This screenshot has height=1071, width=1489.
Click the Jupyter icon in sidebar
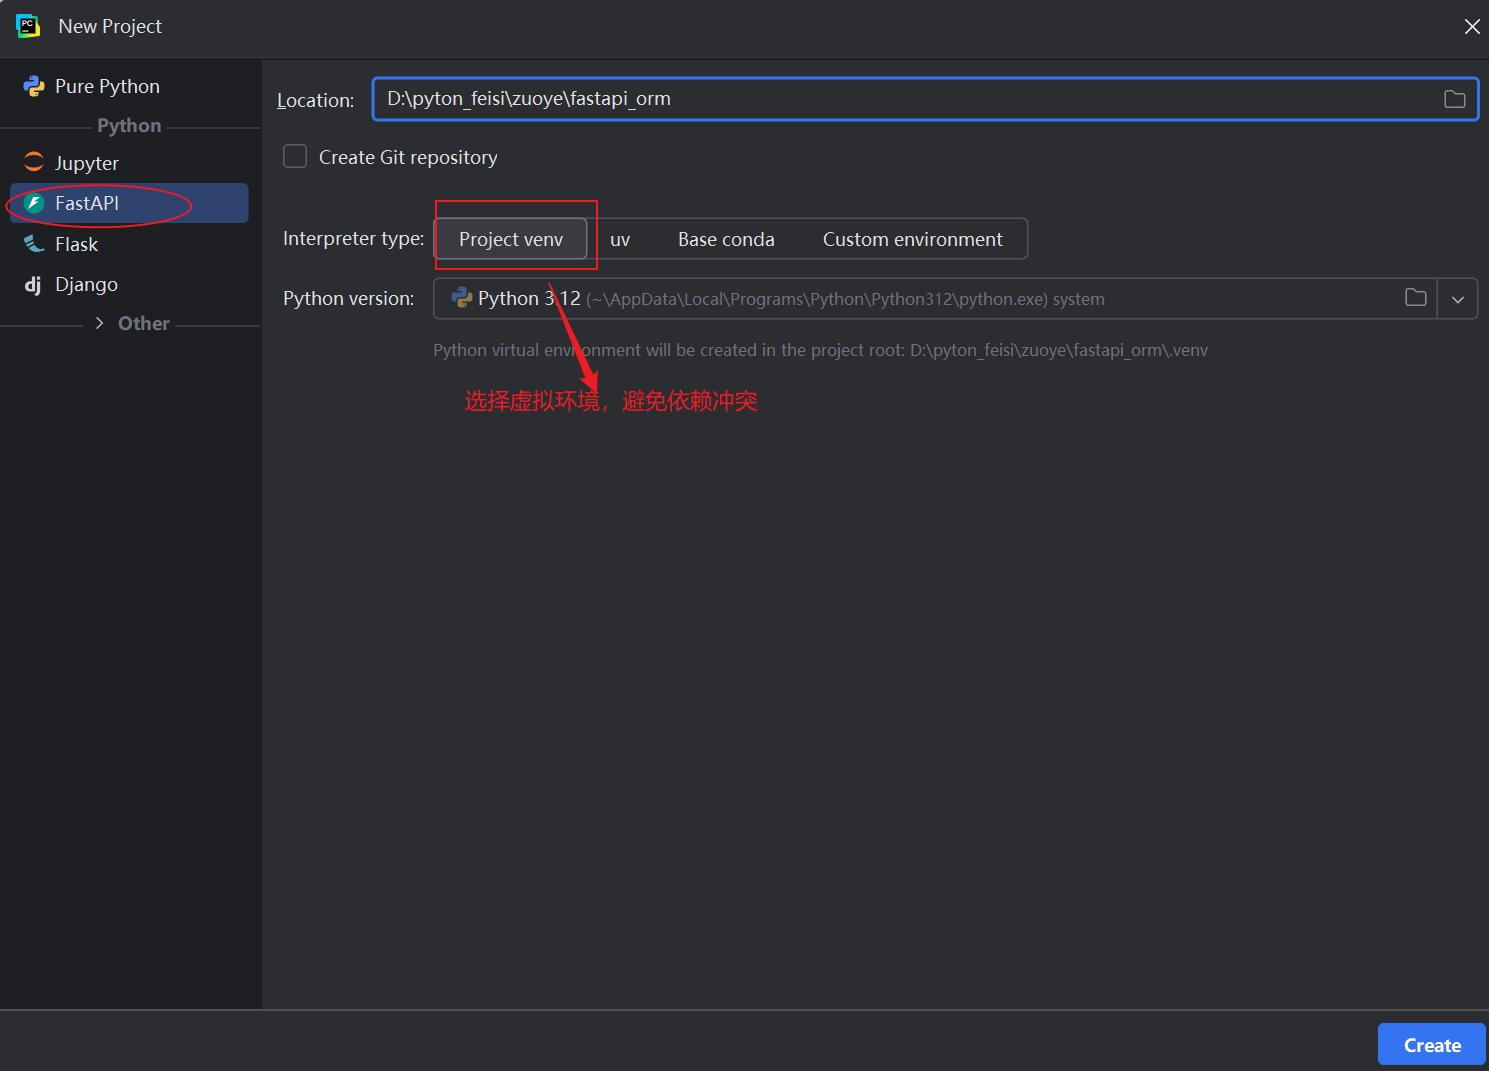[34, 162]
